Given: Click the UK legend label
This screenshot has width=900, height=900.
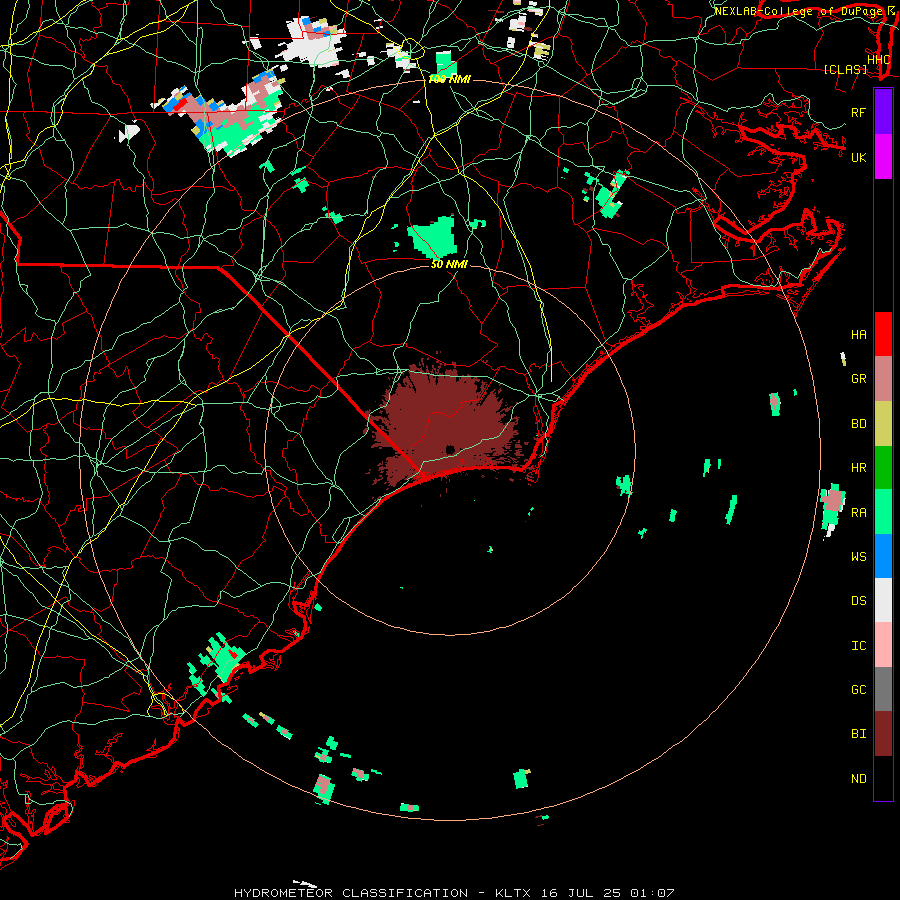Looking at the screenshot, I should point(858,157).
